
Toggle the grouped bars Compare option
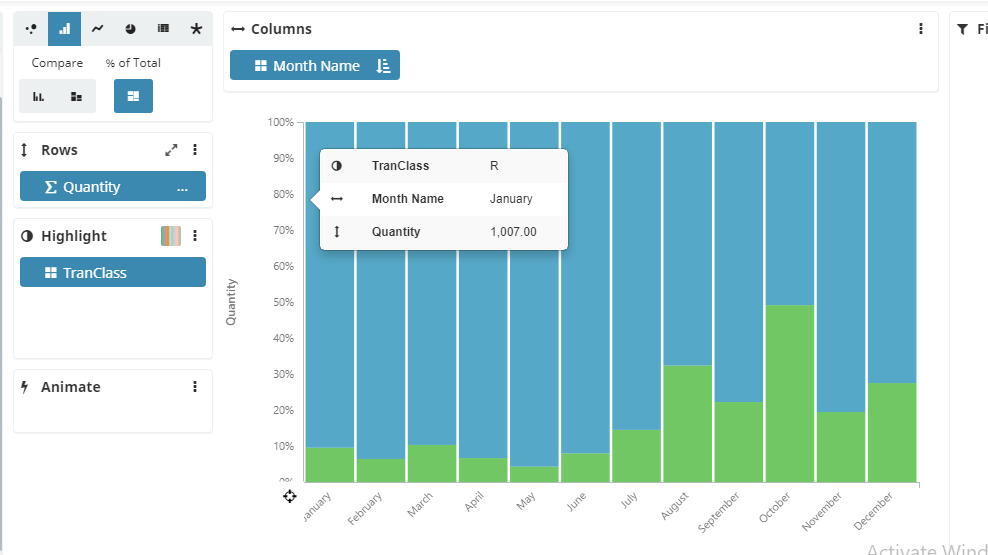[39, 96]
